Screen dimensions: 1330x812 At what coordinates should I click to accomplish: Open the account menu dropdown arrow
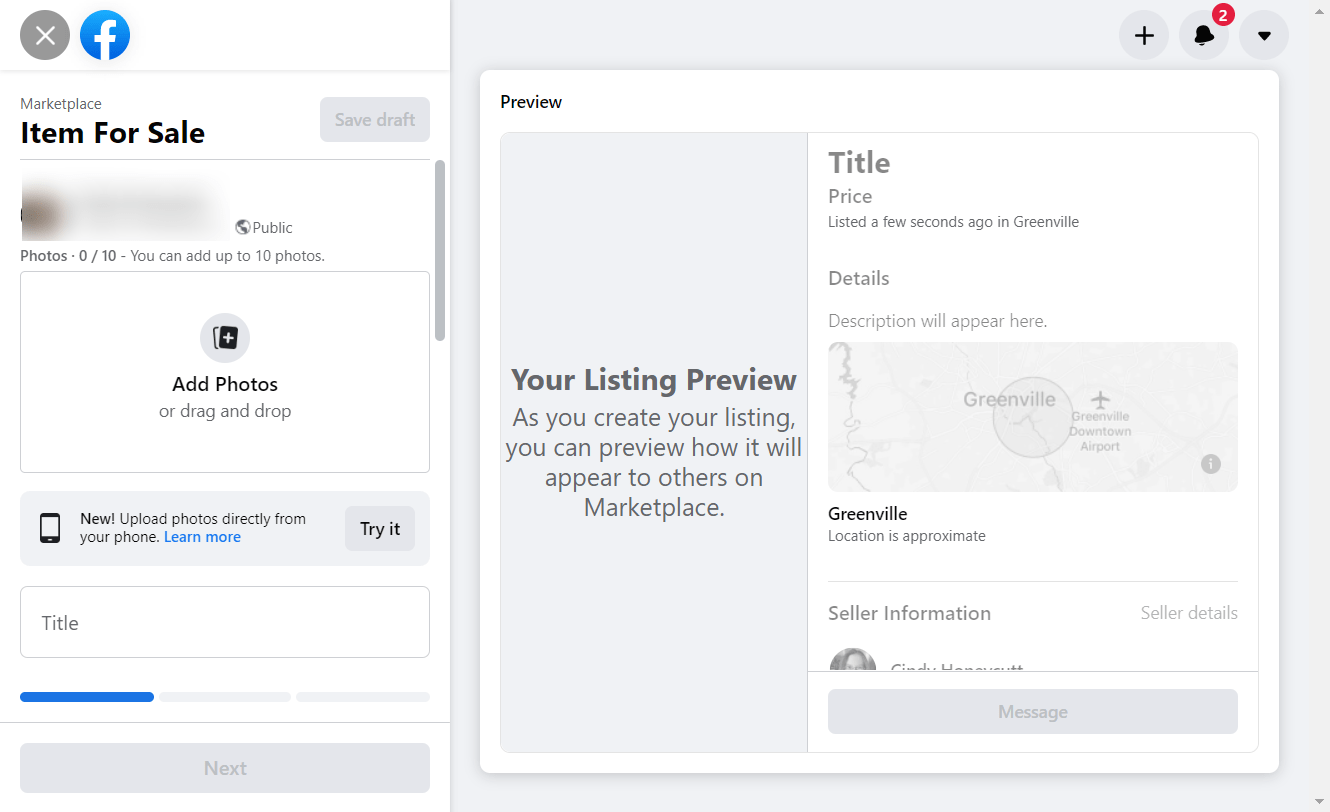pyautogui.click(x=1263, y=34)
